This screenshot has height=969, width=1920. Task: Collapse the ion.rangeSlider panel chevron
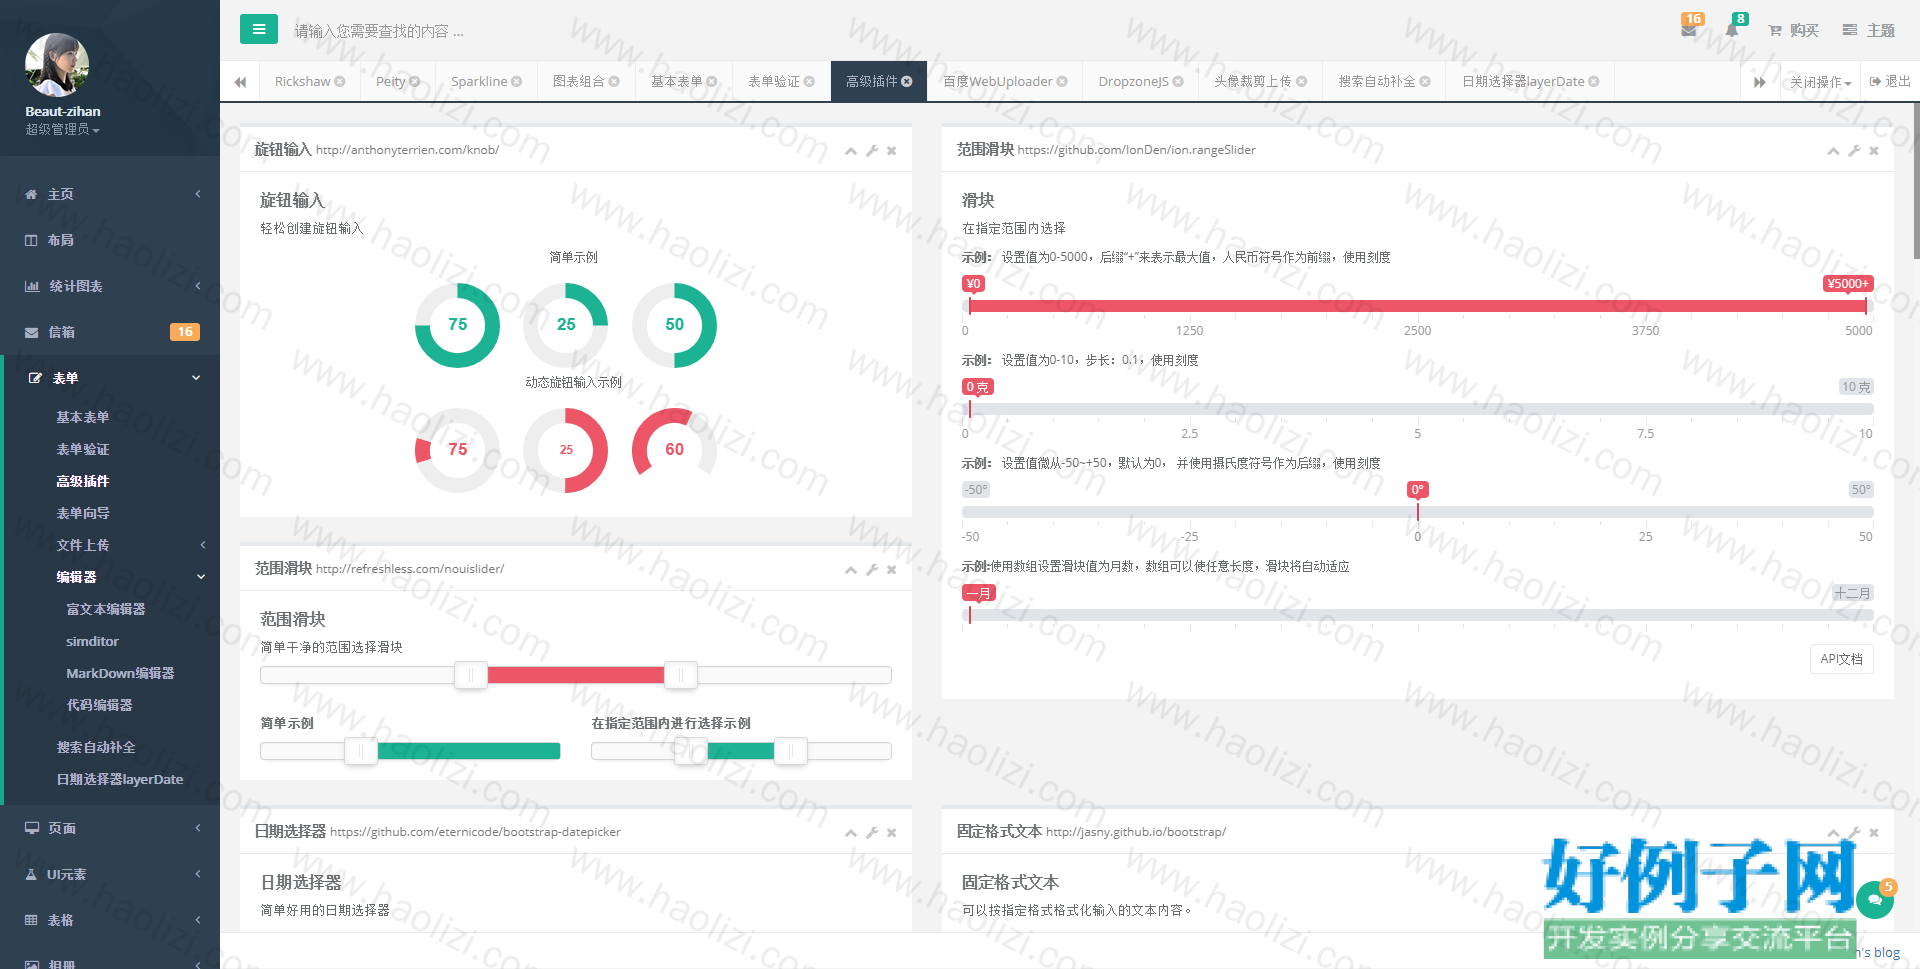(x=1833, y=151)
